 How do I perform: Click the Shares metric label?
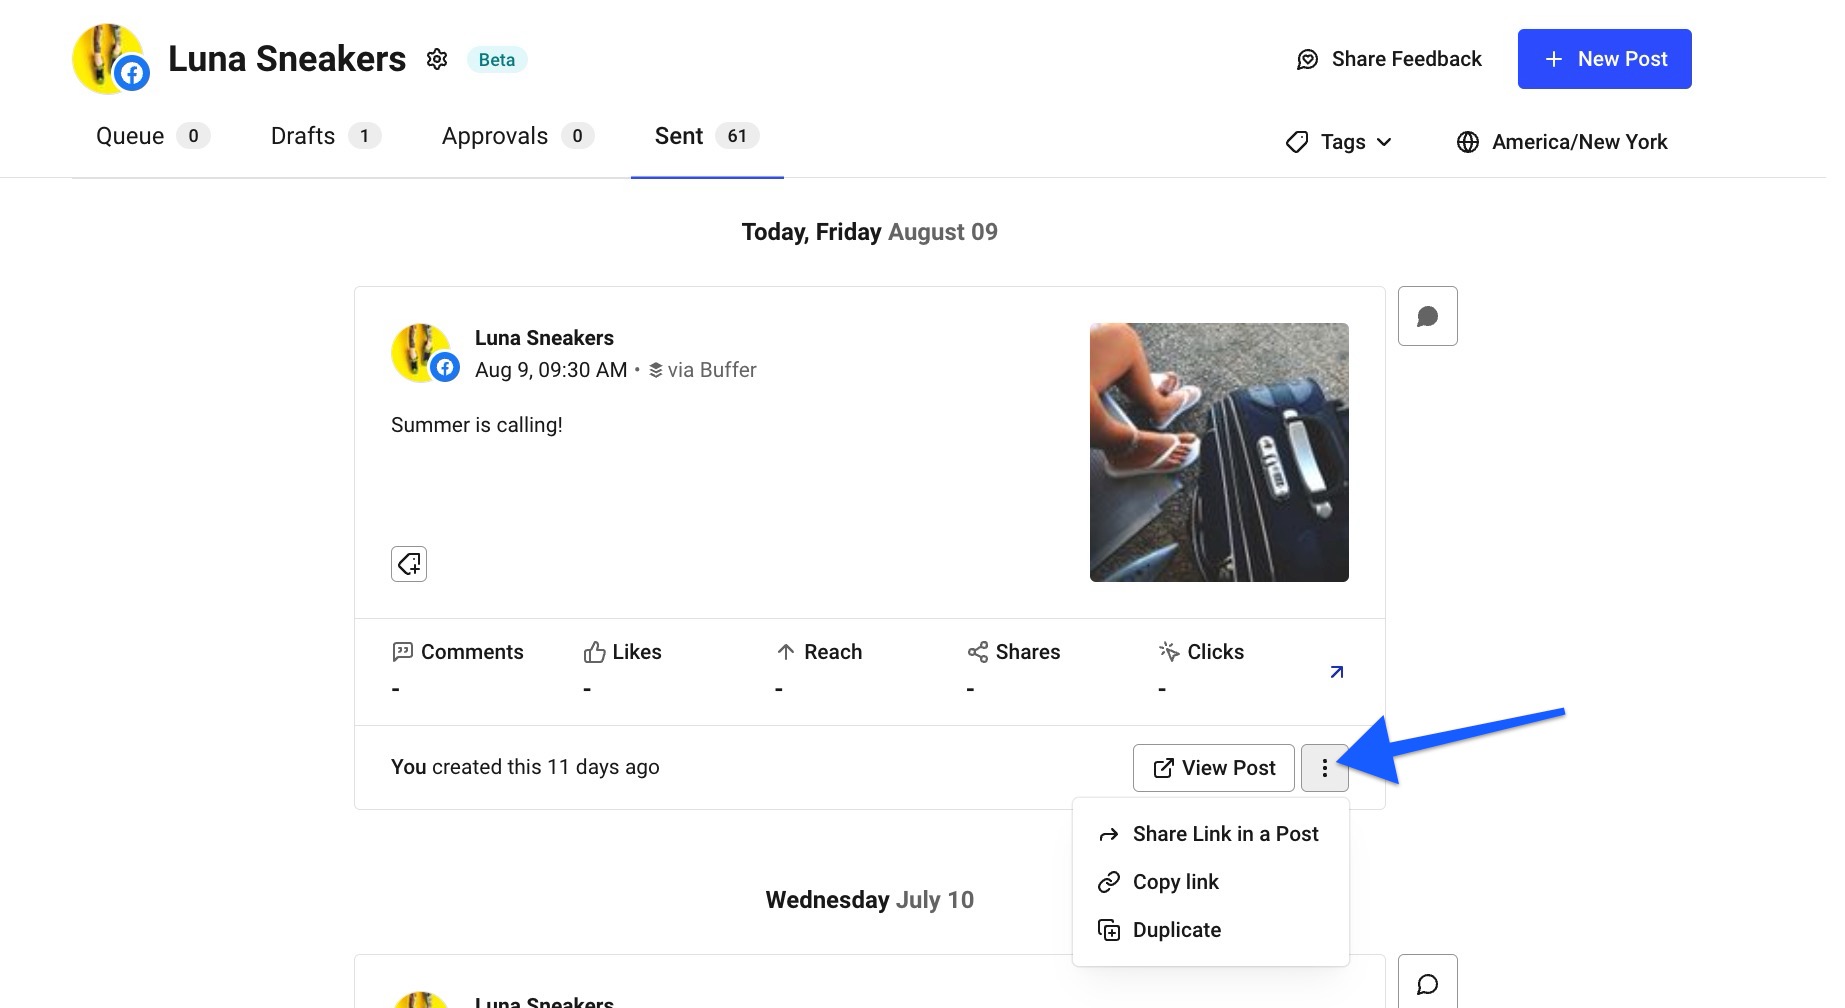1013,652
